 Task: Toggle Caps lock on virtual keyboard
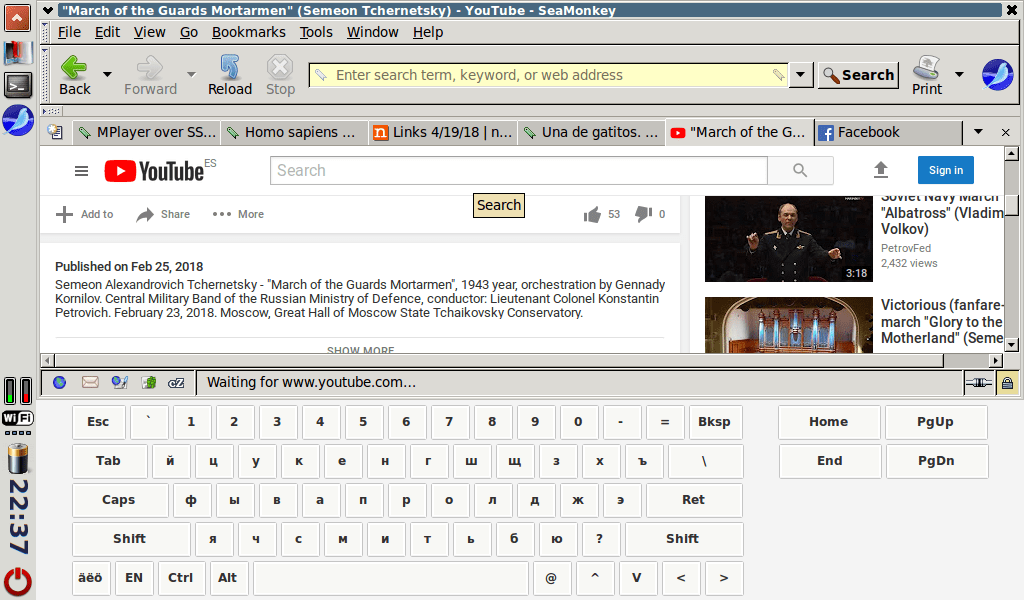(x=119, y=500)
